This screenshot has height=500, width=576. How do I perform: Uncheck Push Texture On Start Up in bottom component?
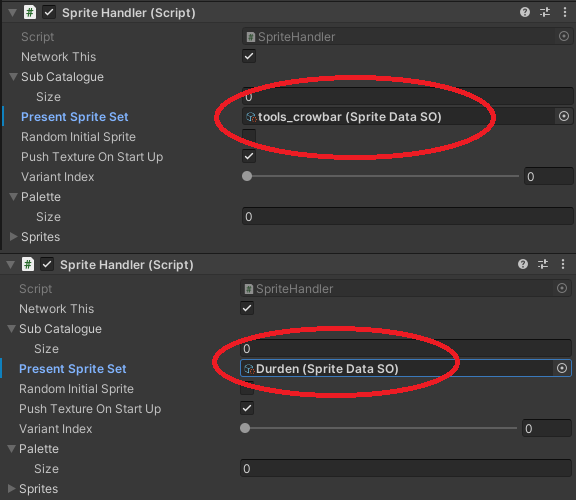coord(247,408)
